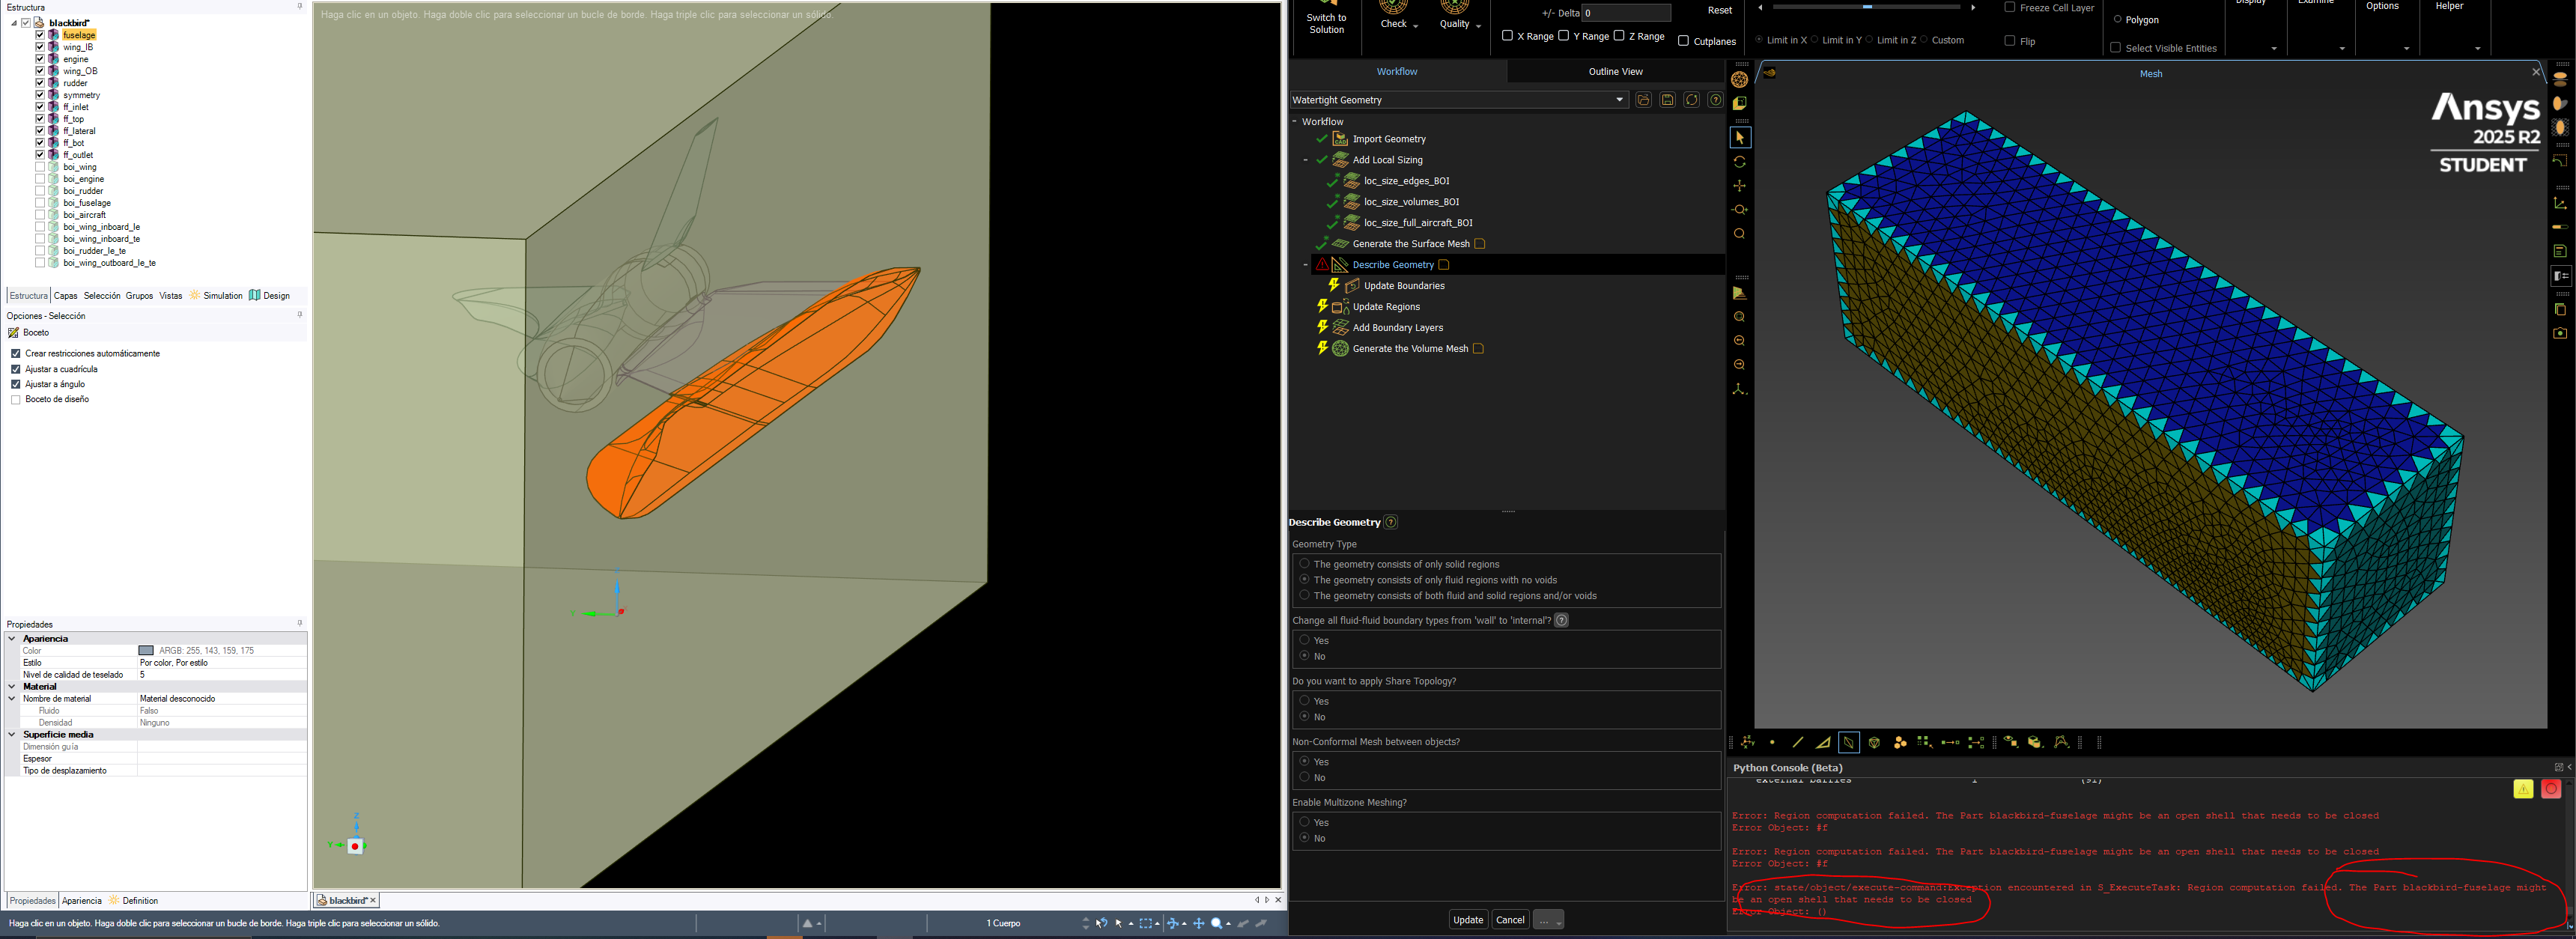Click the SpaceClaim spin view tool in status bar
2576x939 pixels.
[x=1174, y=923]
